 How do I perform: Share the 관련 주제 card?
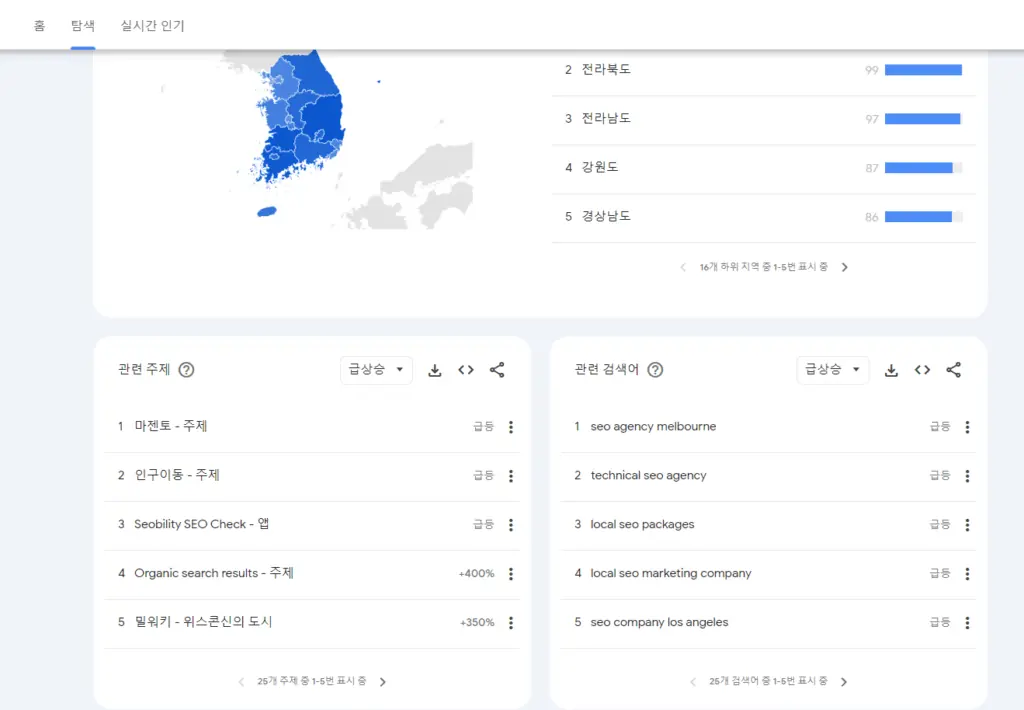point(497,370)
